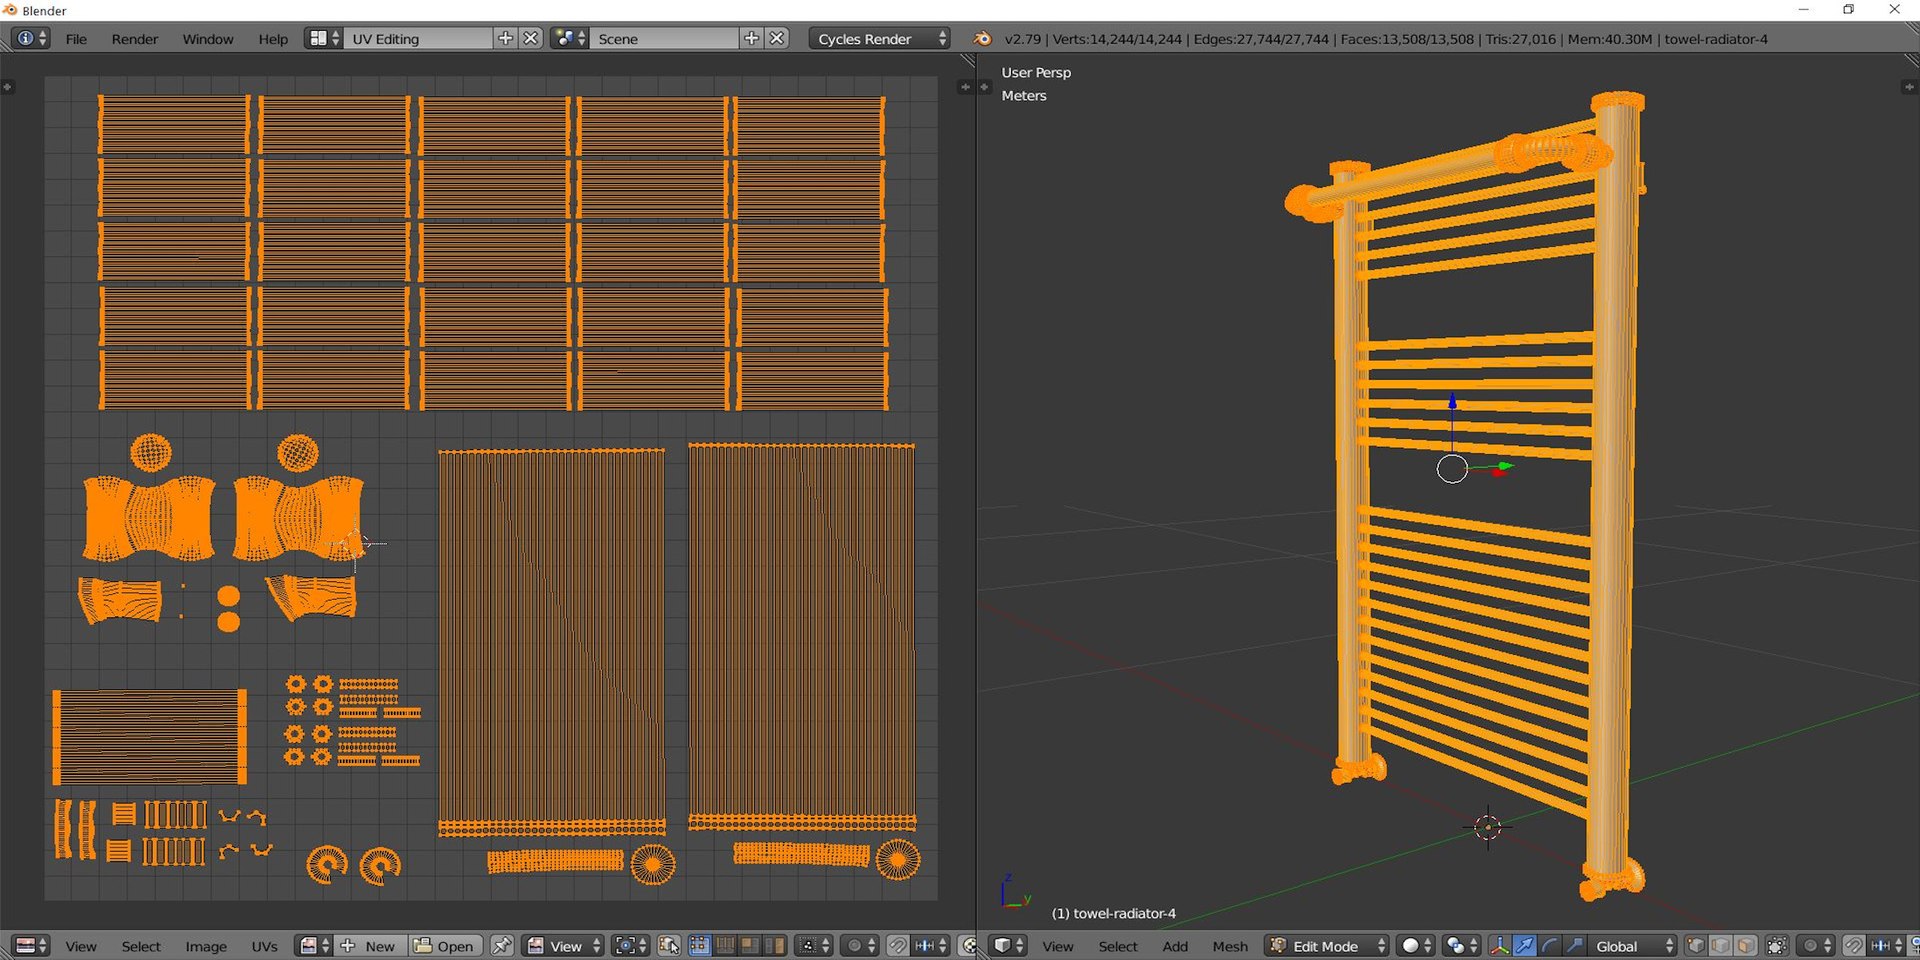Open image browse dropdown in UV editor
The image size is (1920, 960).
(x=314, y=946)
